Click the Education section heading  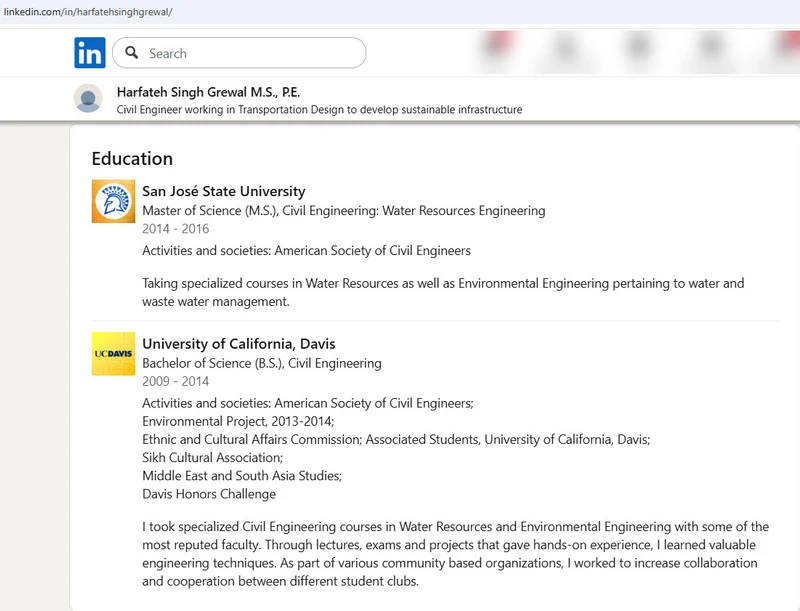point(132,158)
